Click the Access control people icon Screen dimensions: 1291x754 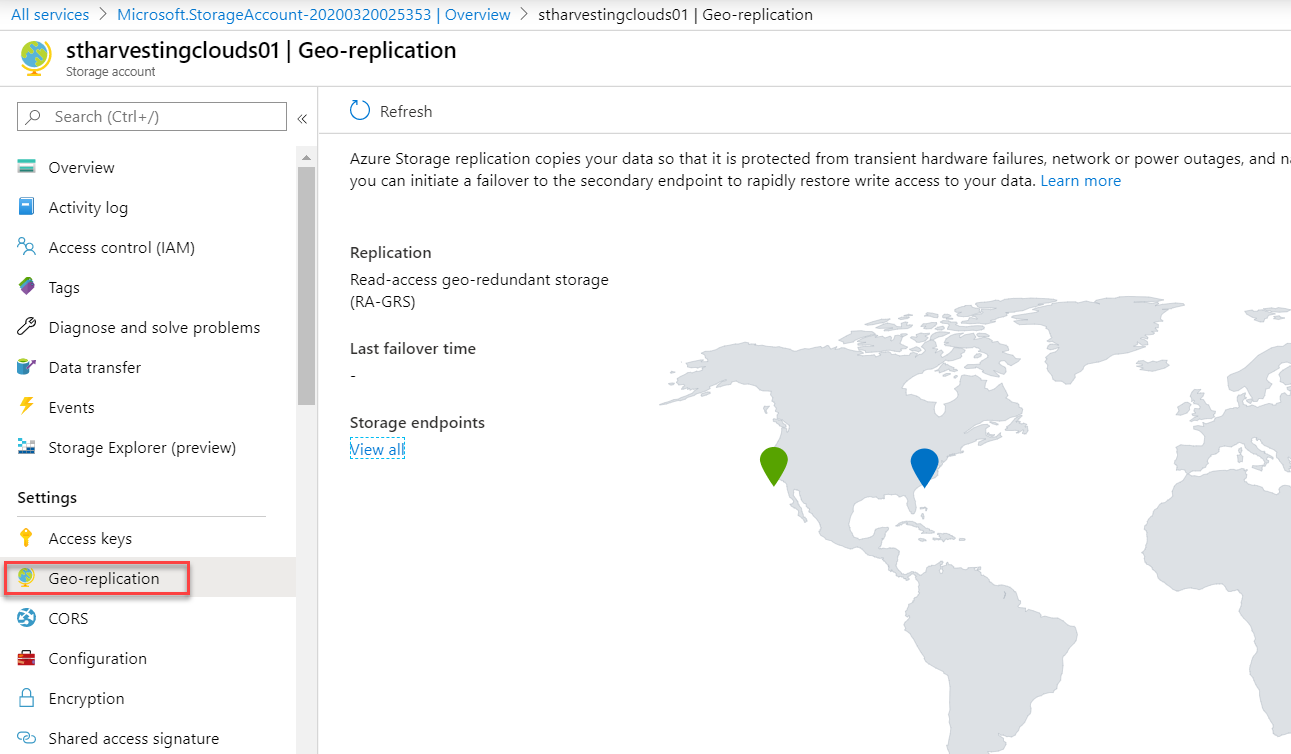tap(27, 247)
